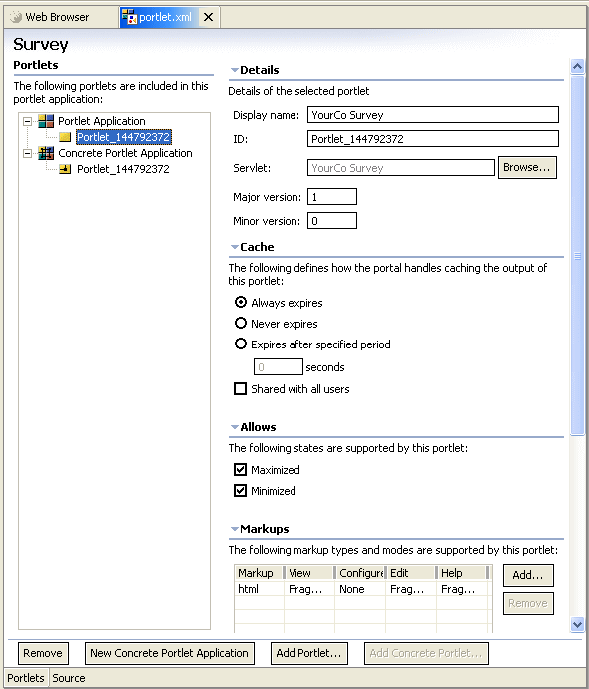Screen dimensions: 589x689
Task: Click the Portlet Application tree icon
Action: point(46,121)
